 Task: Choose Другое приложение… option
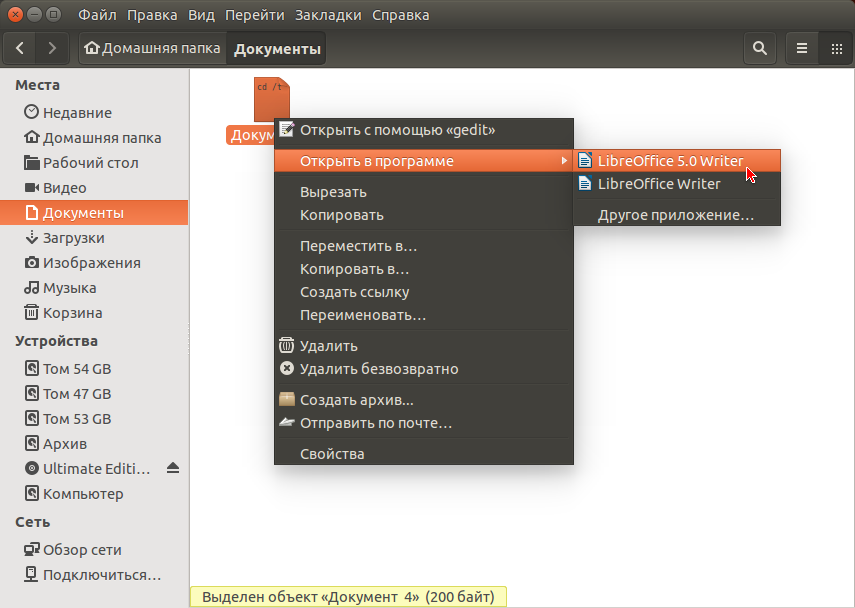point(677,215)
